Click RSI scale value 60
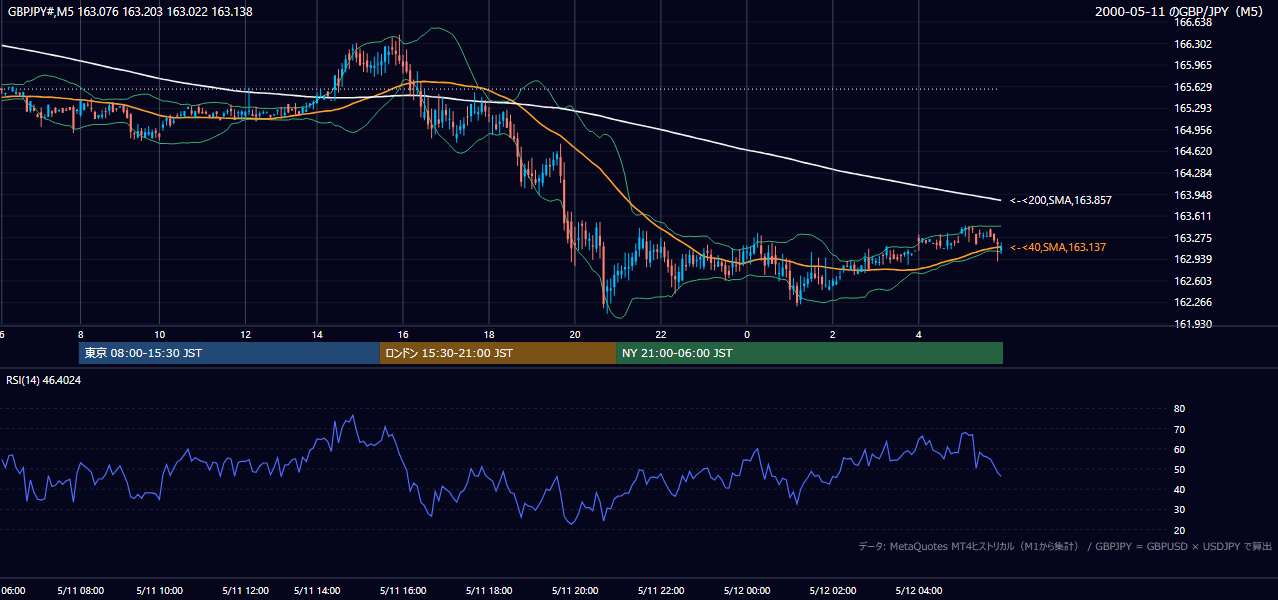 point(1179,449)
